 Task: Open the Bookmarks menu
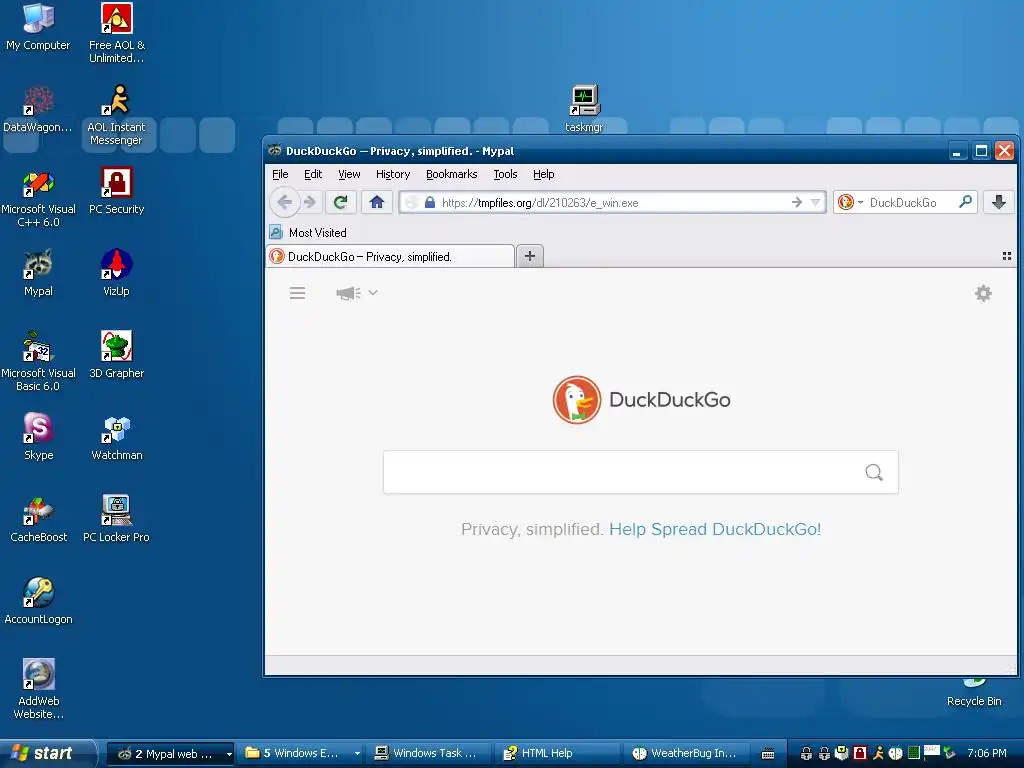[451, 174]
